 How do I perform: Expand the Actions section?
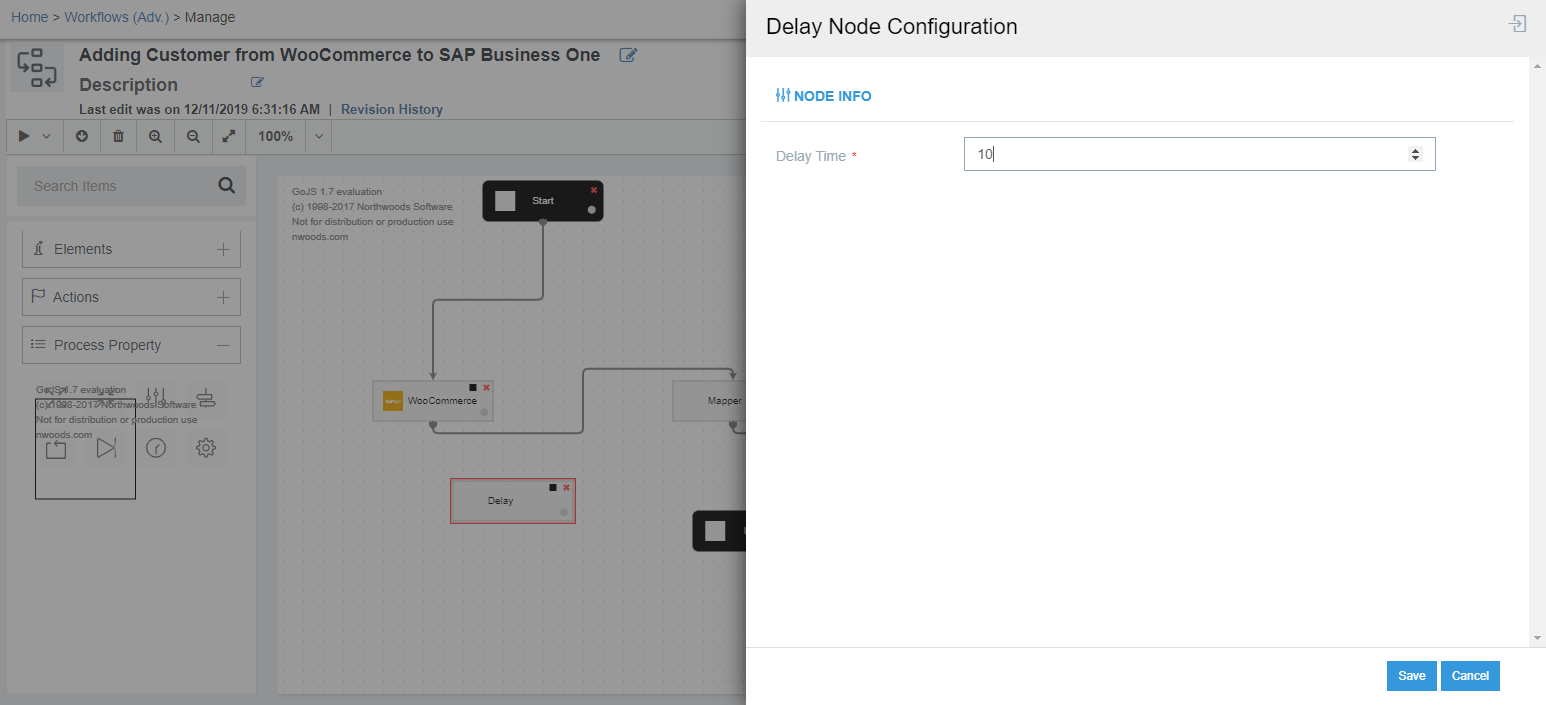point(223,297)
